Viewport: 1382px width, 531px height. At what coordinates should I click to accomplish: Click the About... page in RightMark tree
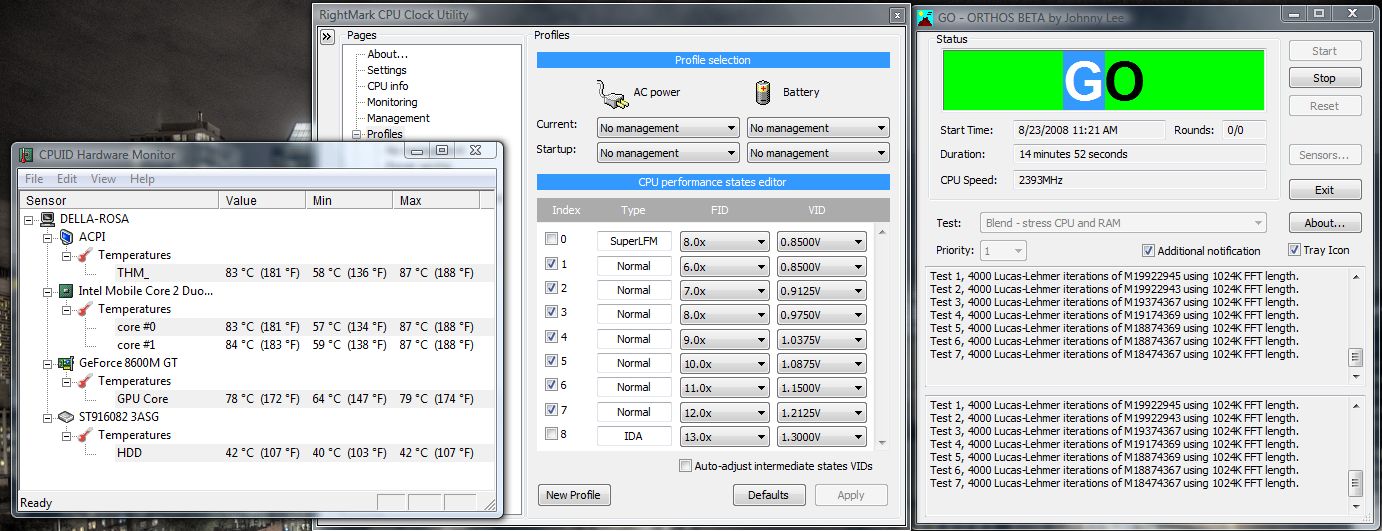[x=388, y=54]
